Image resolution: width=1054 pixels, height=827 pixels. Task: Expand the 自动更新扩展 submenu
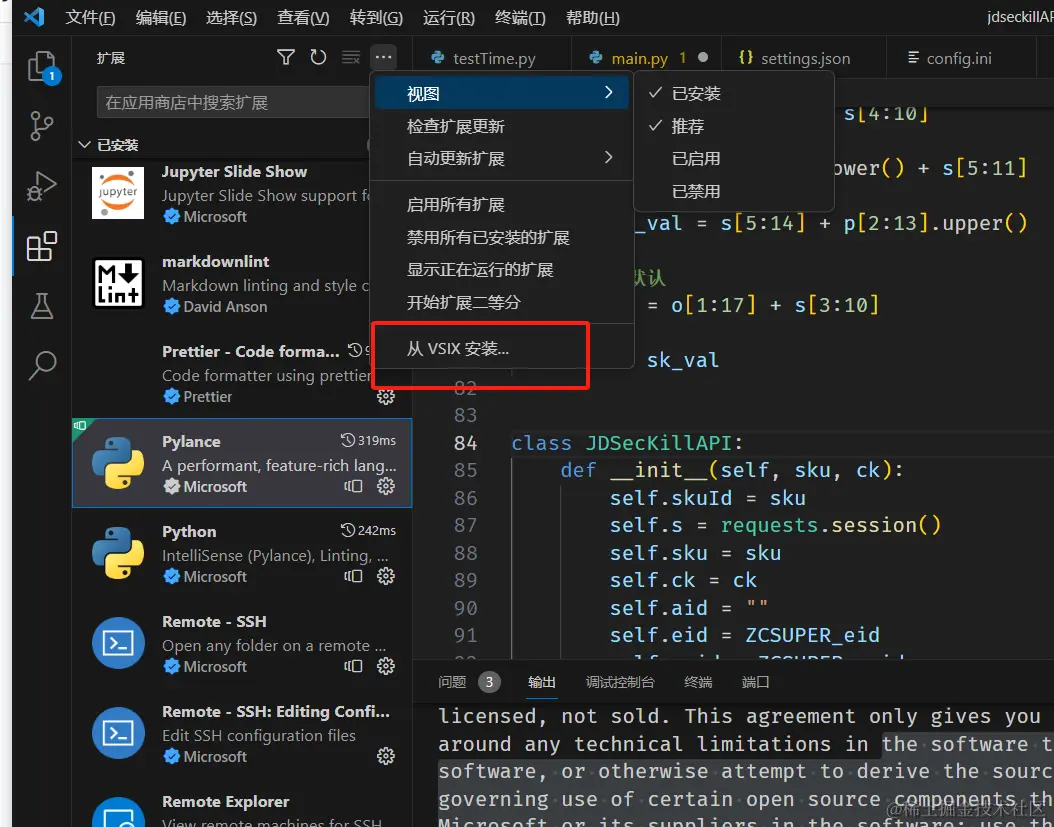501,159
